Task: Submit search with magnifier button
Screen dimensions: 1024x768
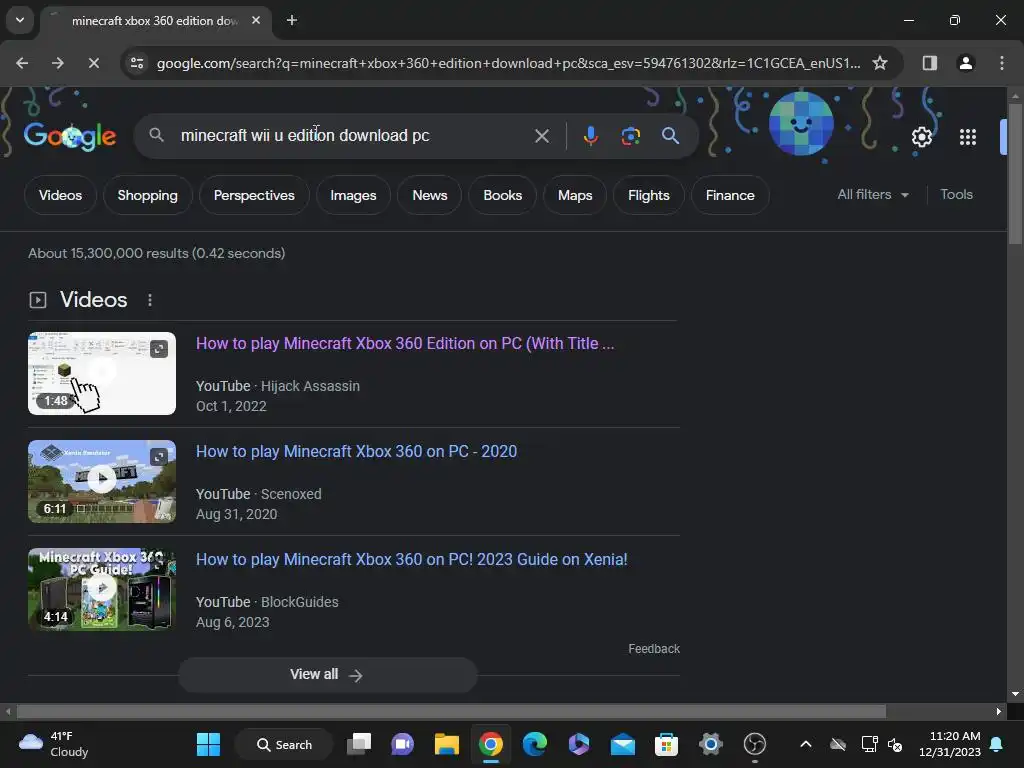Action: (x=670, y=136)
